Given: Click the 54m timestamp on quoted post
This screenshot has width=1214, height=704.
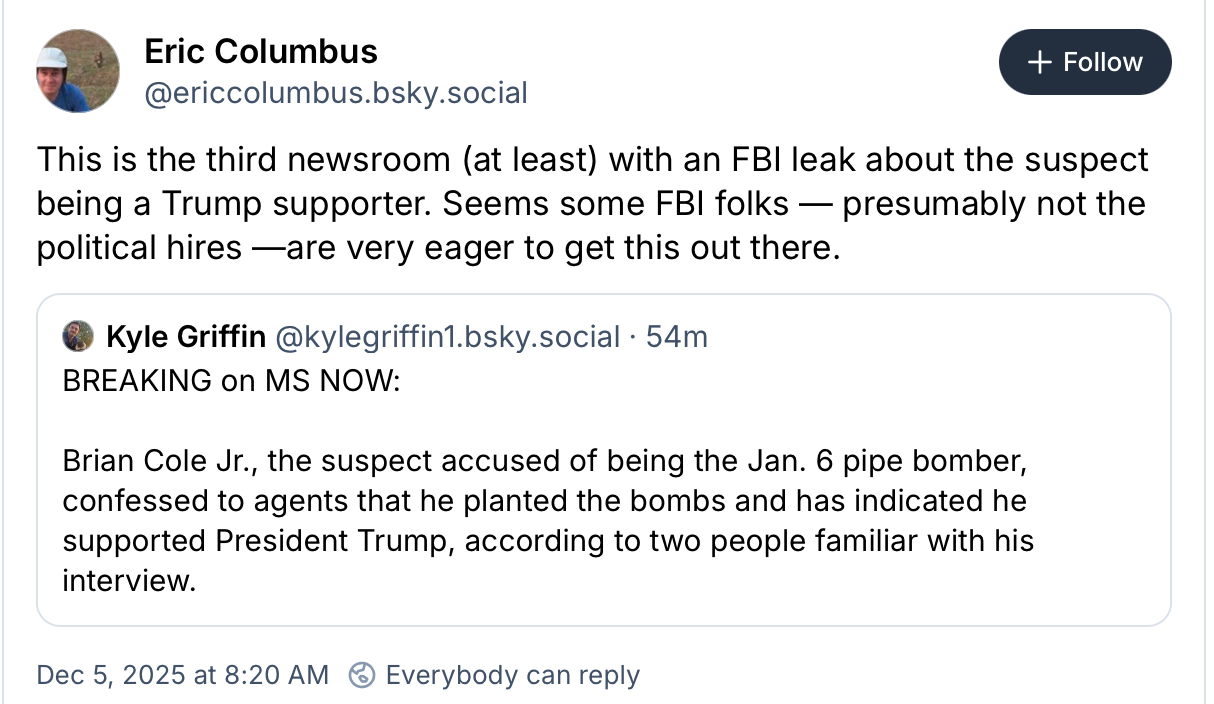Looking at the screenshot, I should 677,337.
